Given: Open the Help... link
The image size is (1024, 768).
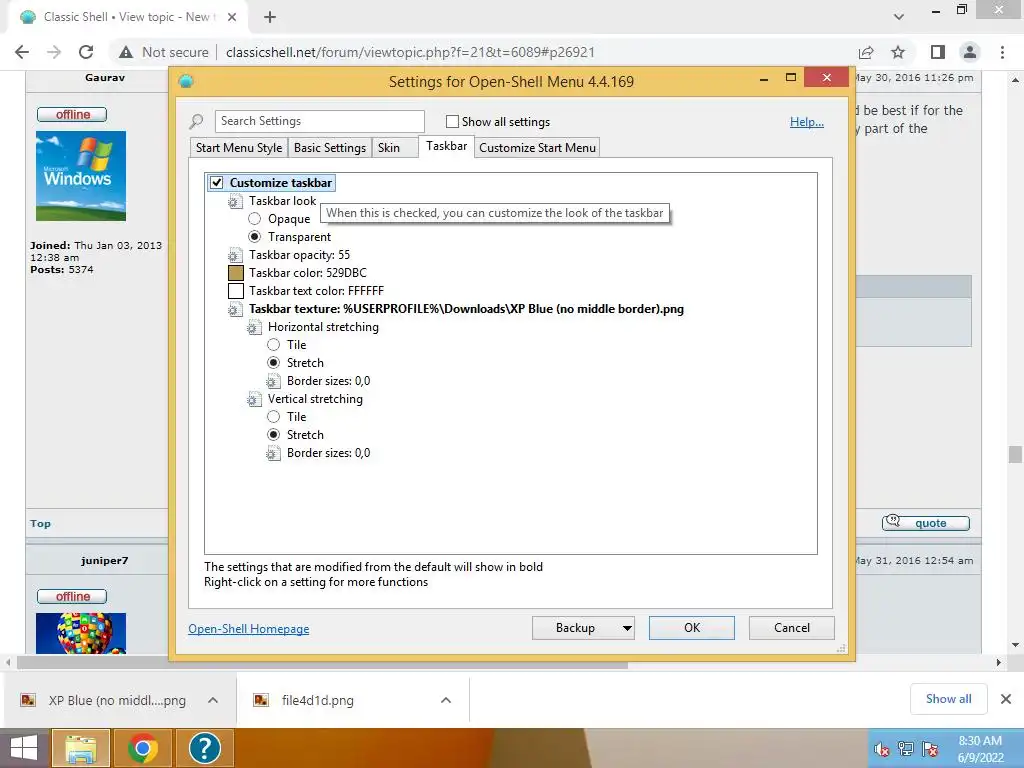Looking at the screenshot, I should tap(807, 121).
